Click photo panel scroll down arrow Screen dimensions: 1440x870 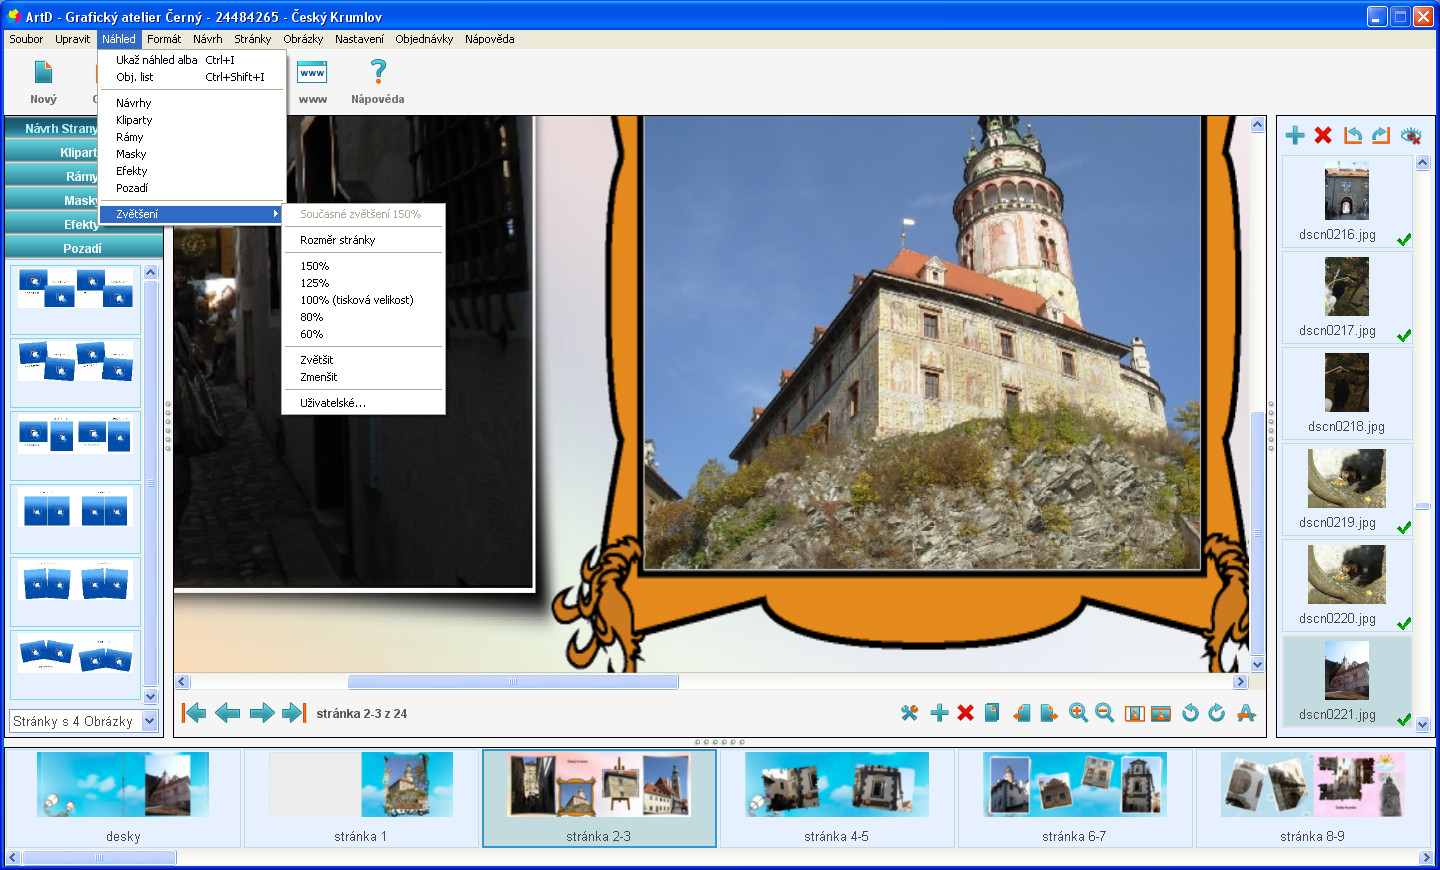(1422, 724)
